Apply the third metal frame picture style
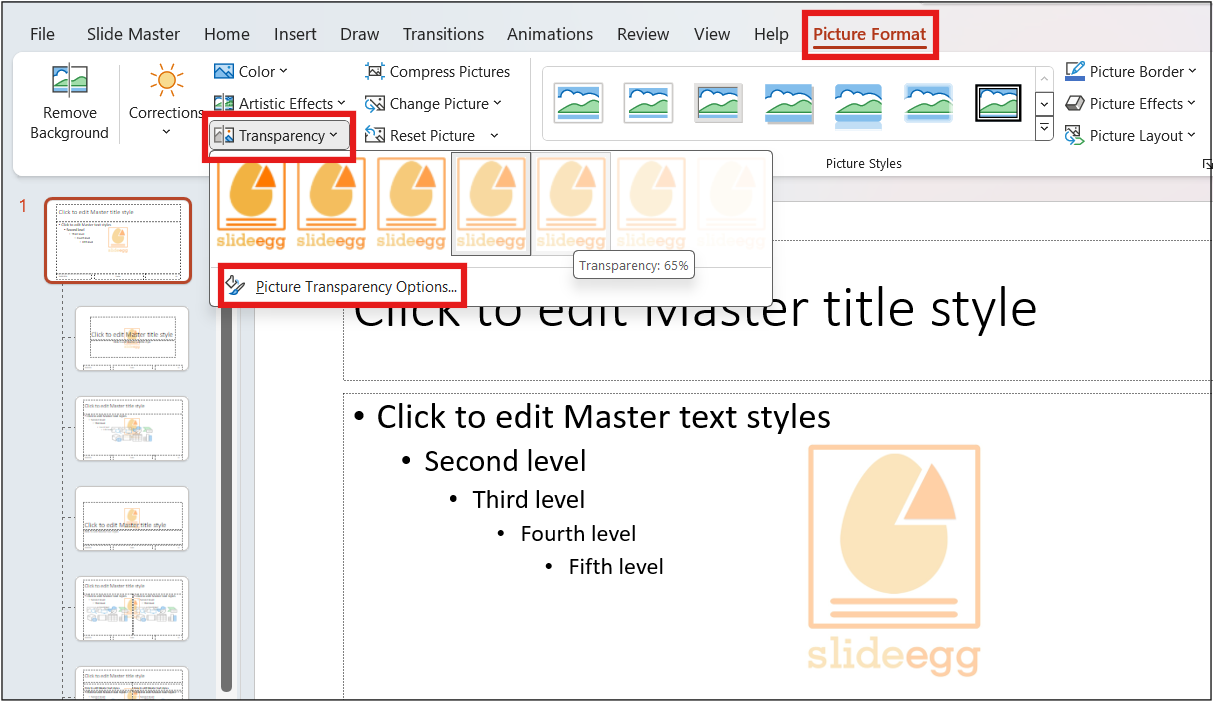This screenshot has height=701, width=1213. tap(719, 102)
